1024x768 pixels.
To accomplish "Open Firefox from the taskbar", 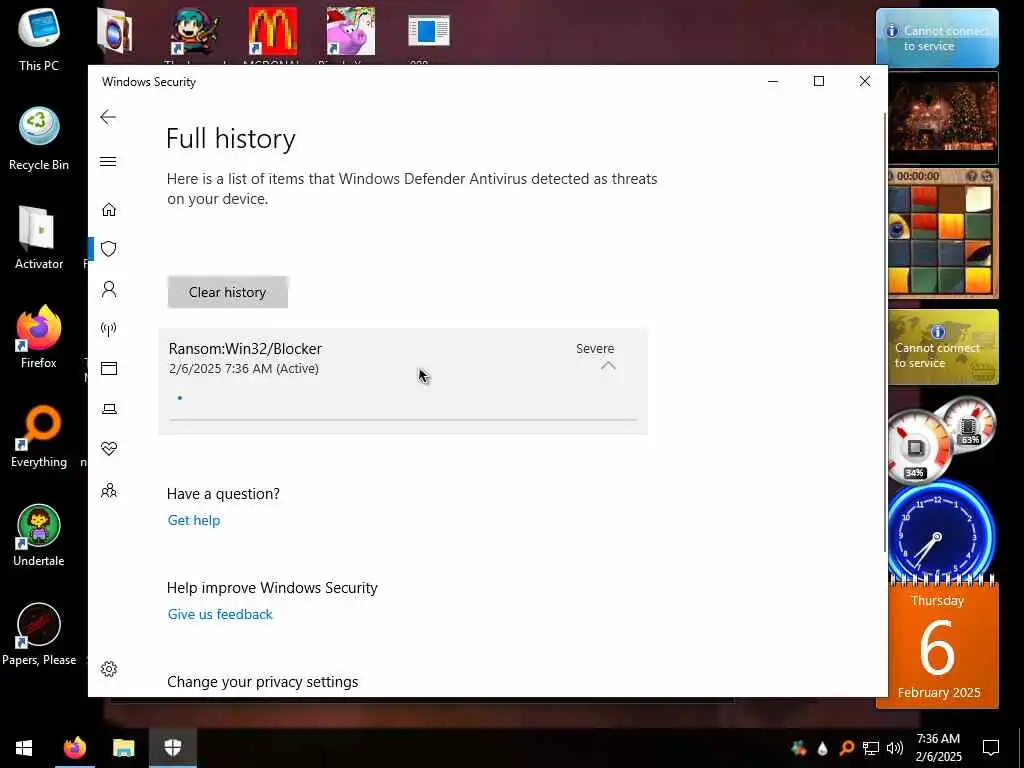I will coord(74,748).
